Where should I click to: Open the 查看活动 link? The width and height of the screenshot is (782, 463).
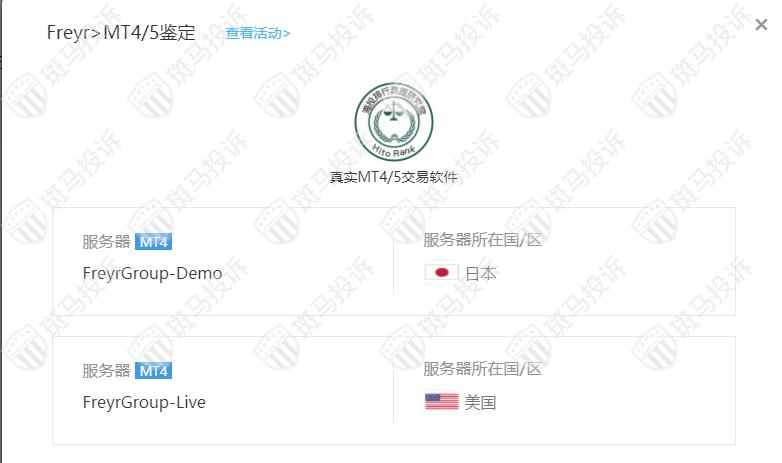257,33
